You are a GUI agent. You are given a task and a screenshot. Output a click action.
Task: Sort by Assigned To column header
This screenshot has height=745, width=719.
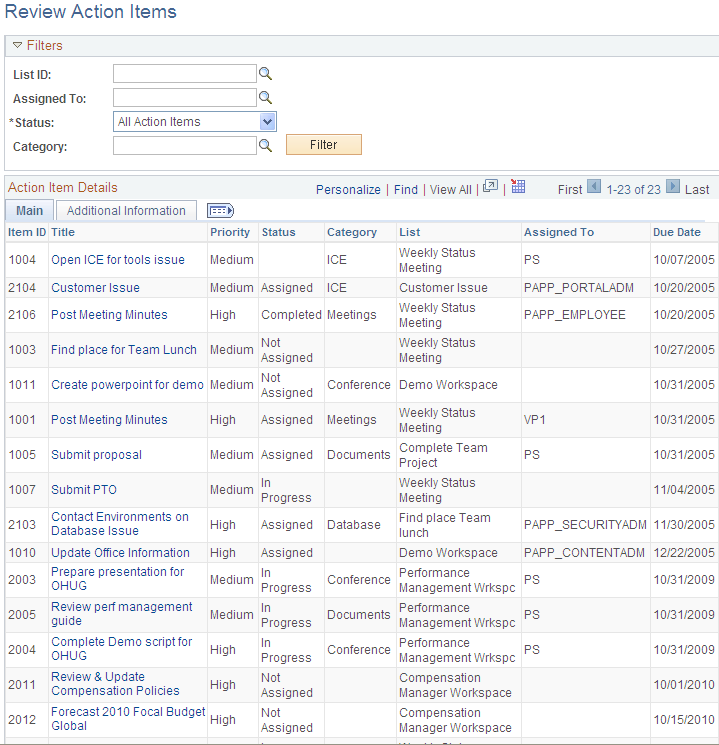coord(559,232)
